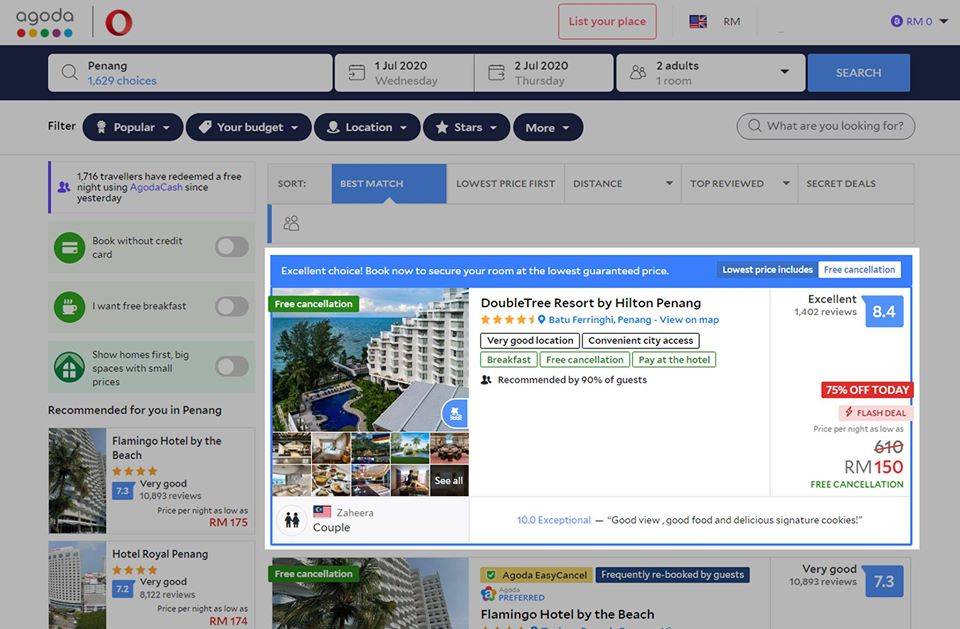
Task: Click the map pin icon beside Batu Ferringhi
Action: click(541, 320)
